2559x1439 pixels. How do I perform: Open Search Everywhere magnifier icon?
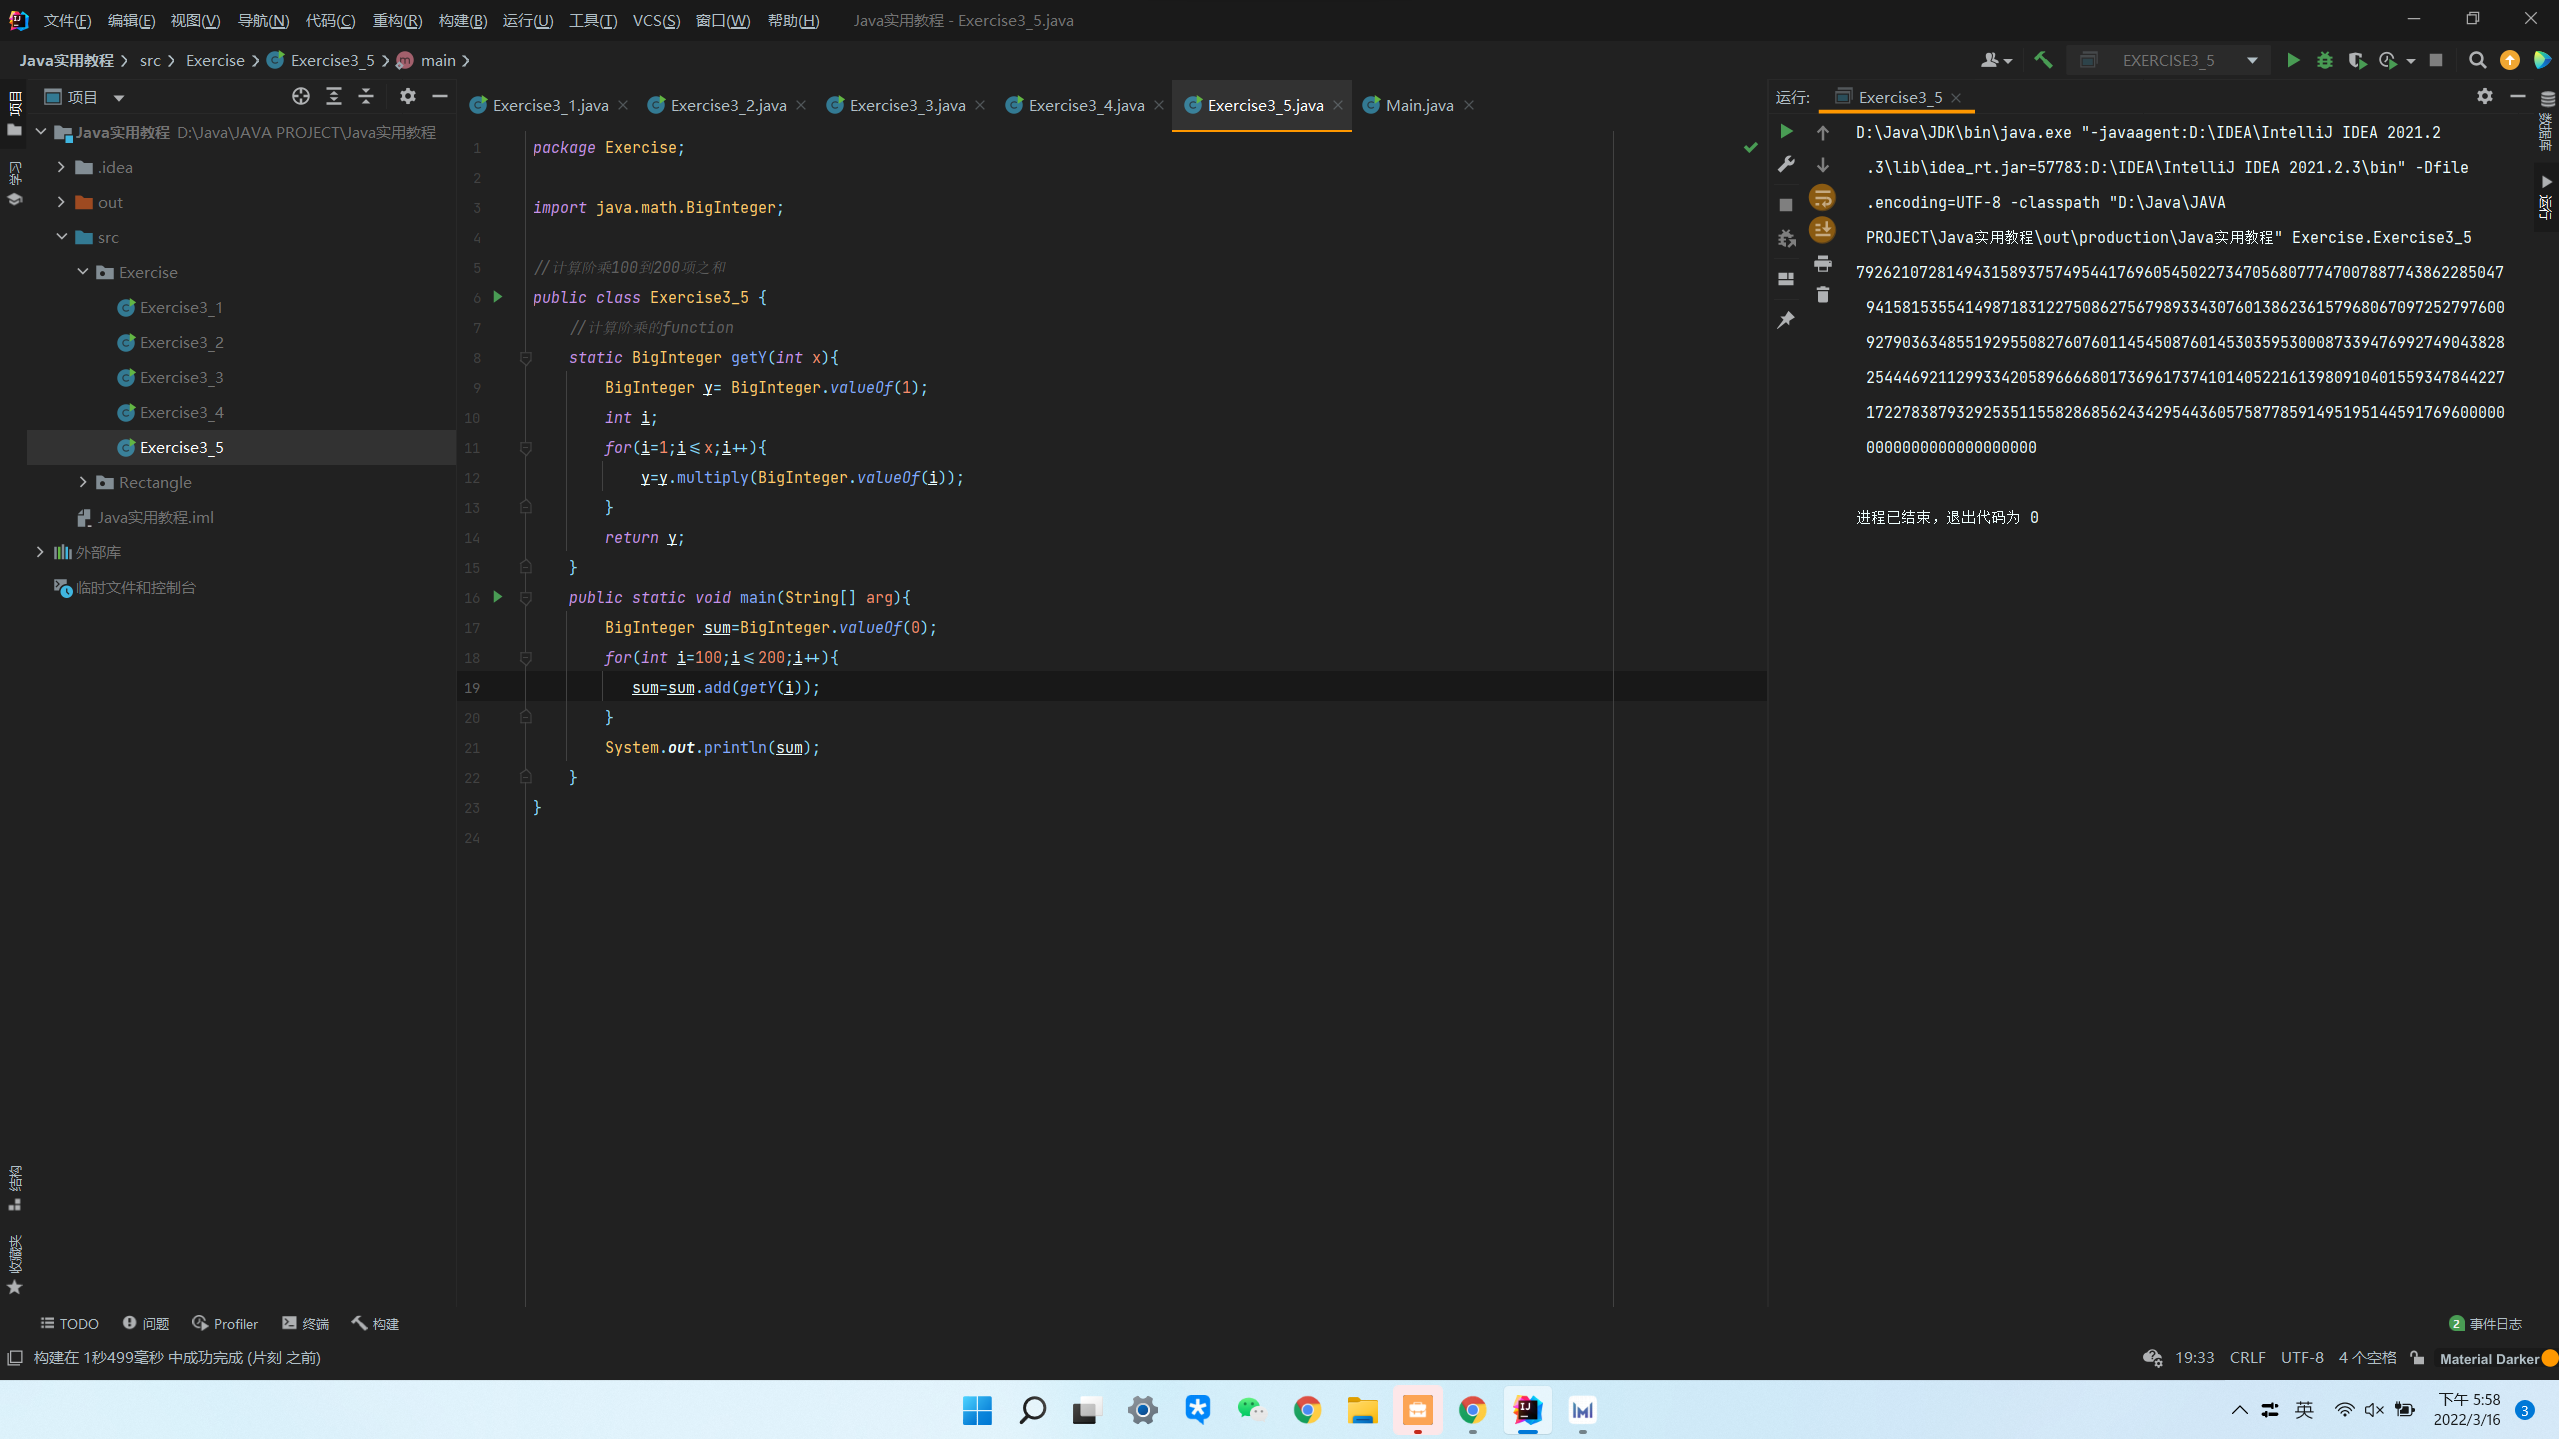(x=2477, y=60)
